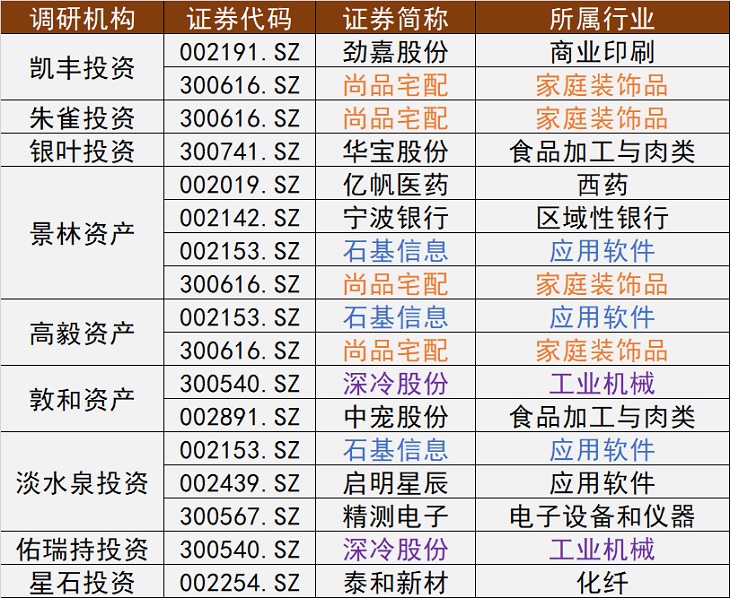
Task: Click the 华宝股份 stock name
Action: point(395,150)
